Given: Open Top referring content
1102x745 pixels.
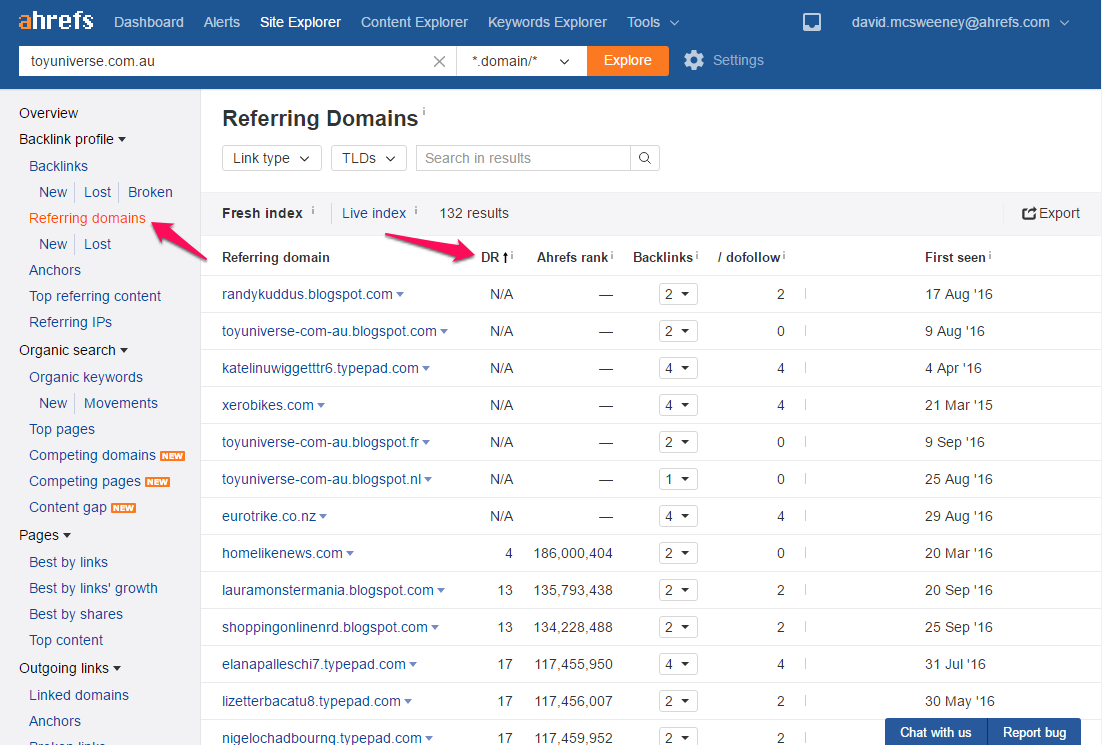Looking at the screenshot, I should click(x=95, y=296).
